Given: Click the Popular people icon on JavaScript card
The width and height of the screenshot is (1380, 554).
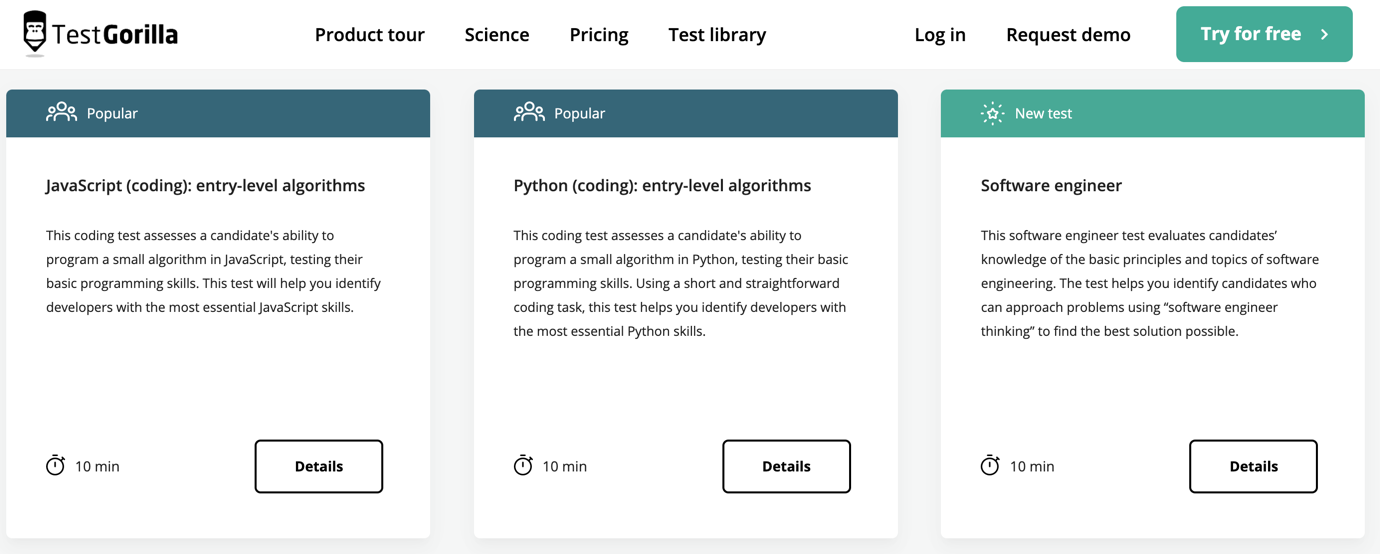Looking at the screenshot, I should (61, 112).
